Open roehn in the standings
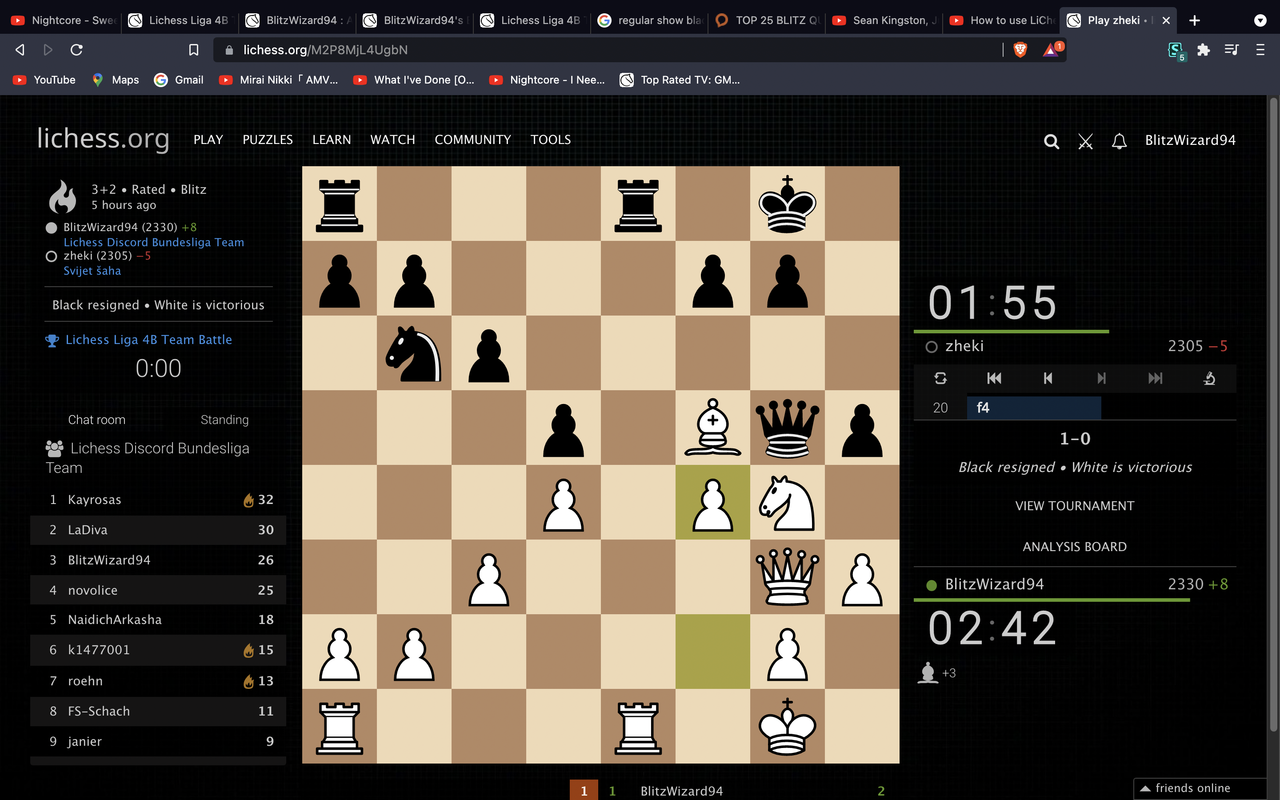This screenshot has width=1280, height=800. [86, 681]
